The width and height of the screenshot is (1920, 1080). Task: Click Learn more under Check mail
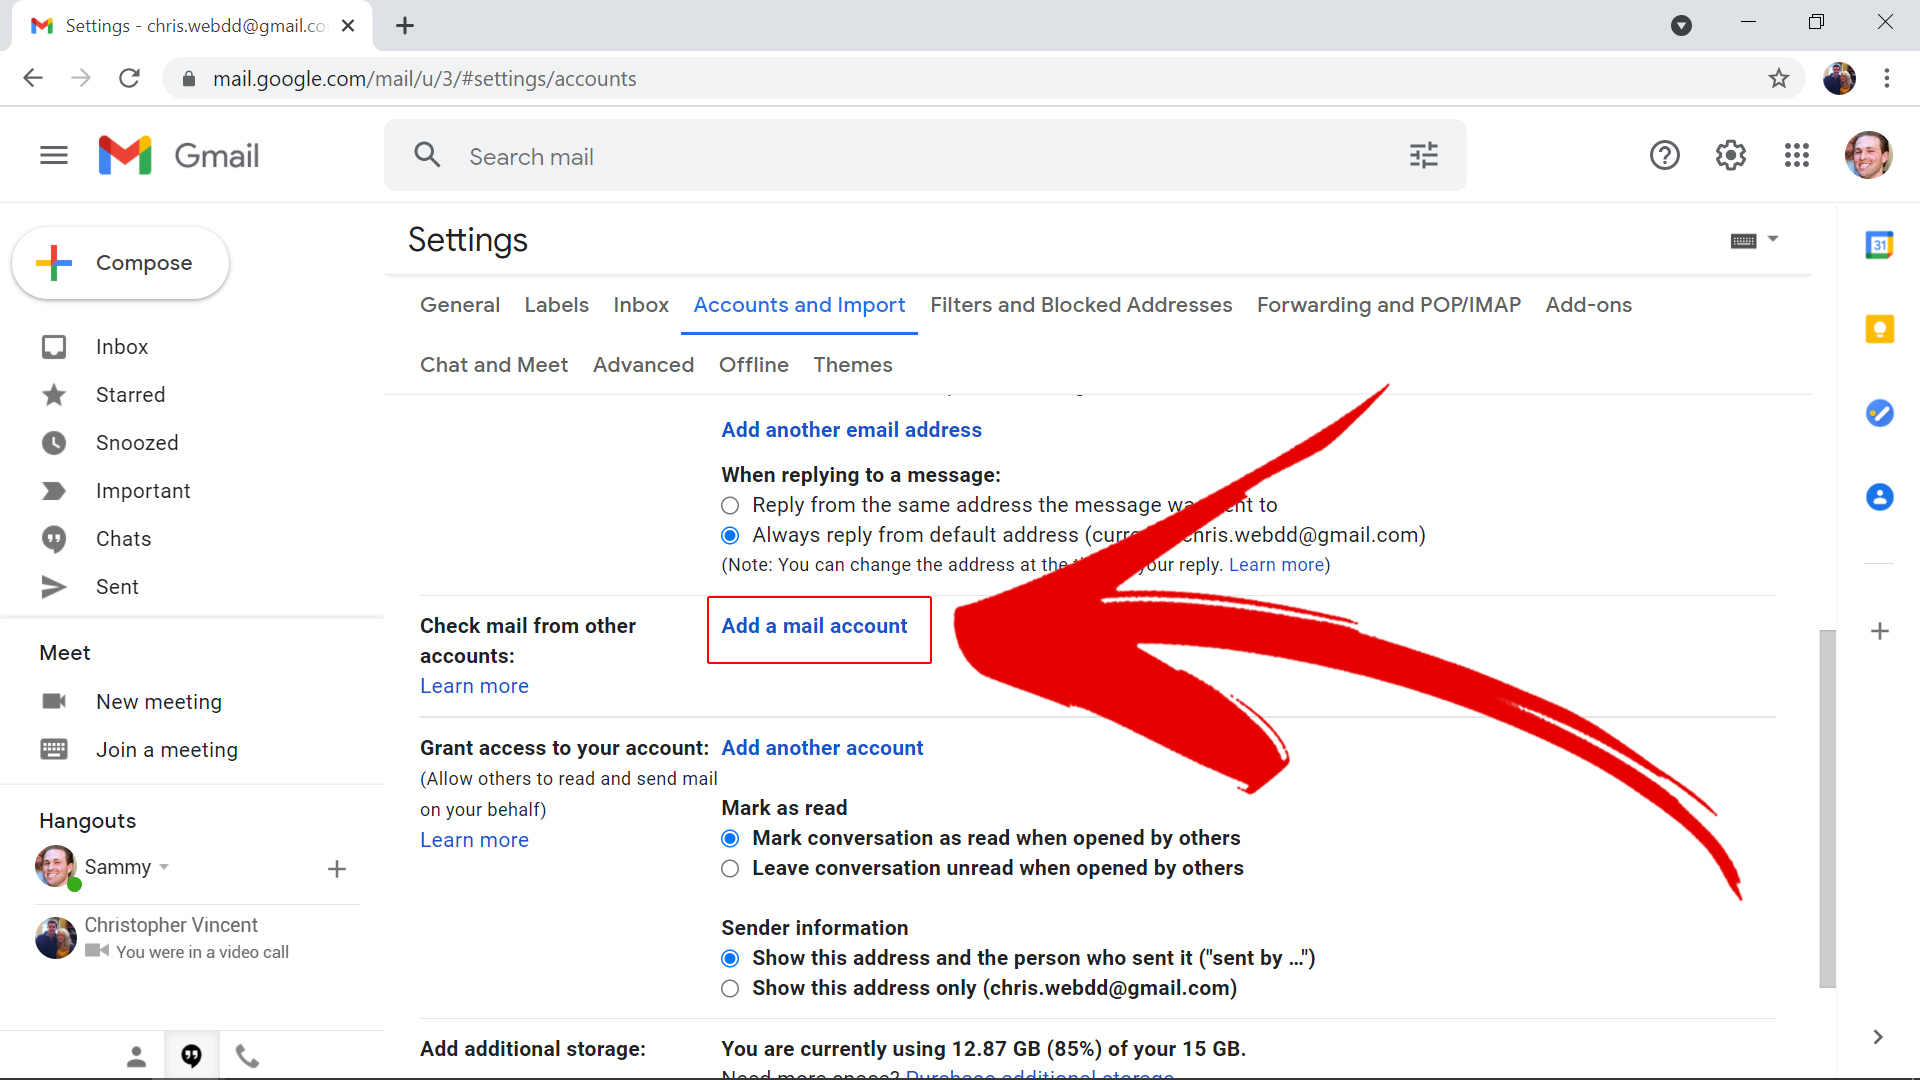coord(474,686)
